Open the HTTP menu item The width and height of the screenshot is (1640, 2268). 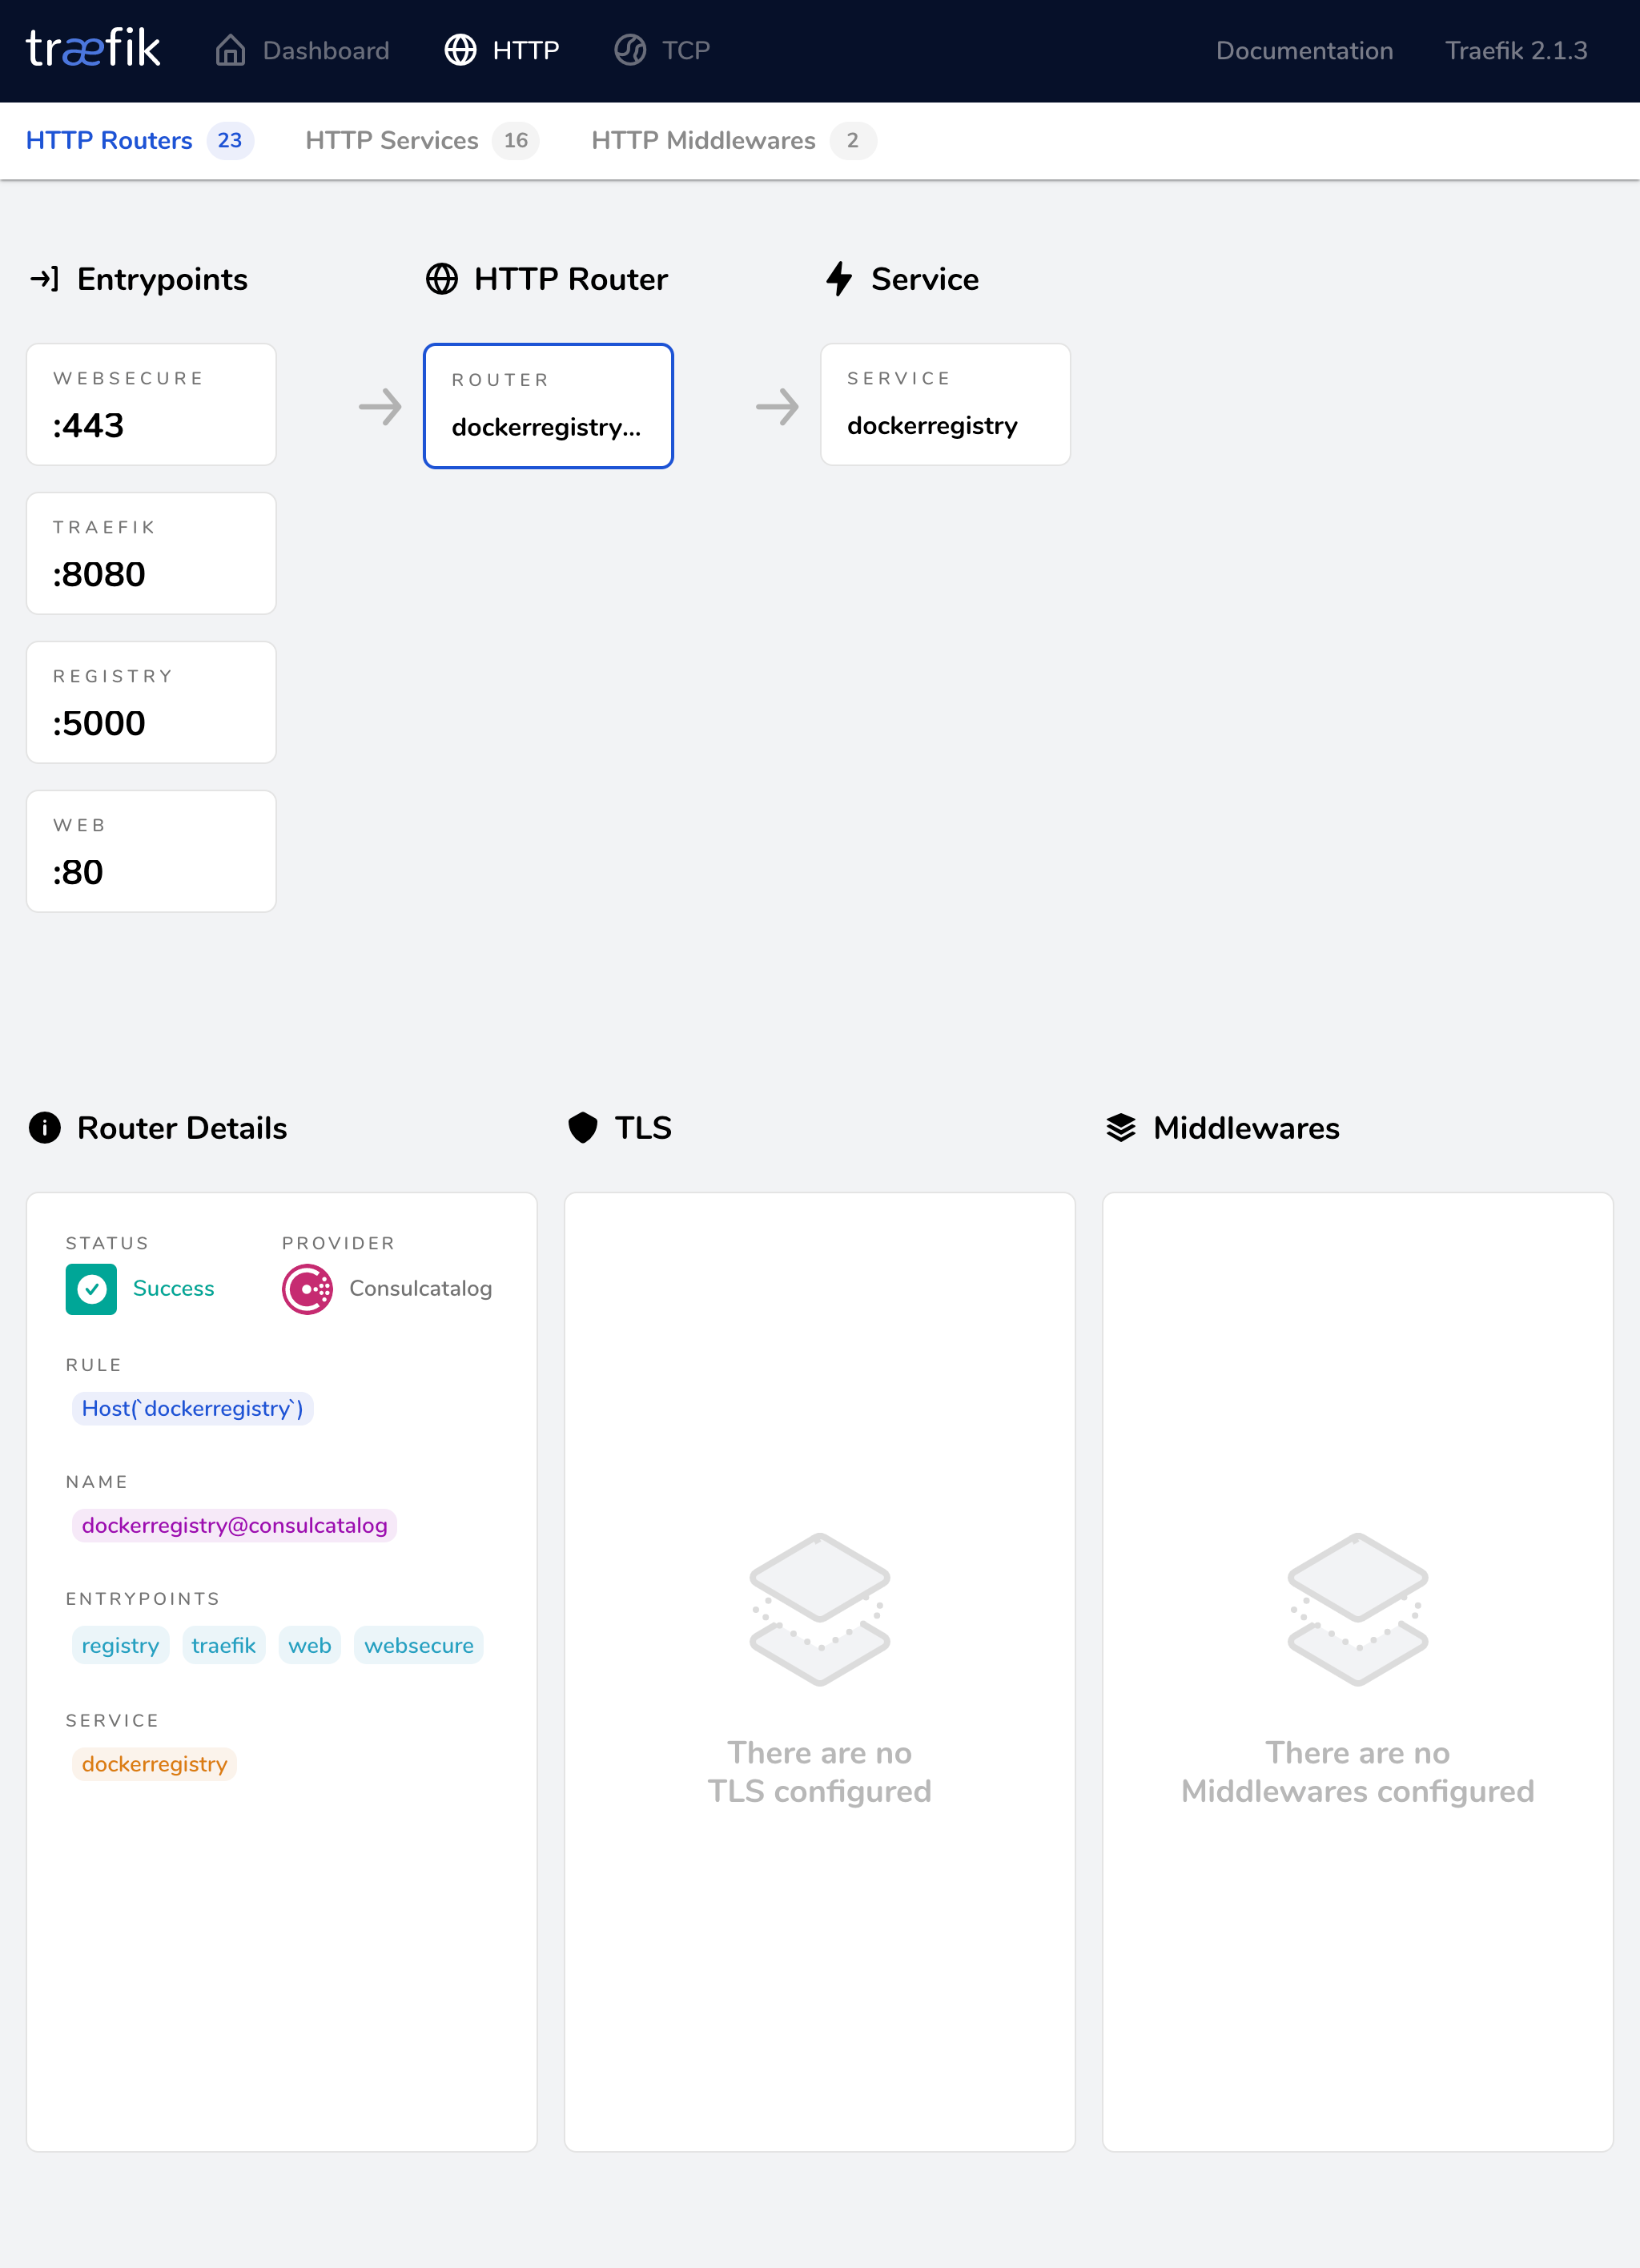click(x=502, y=50)
